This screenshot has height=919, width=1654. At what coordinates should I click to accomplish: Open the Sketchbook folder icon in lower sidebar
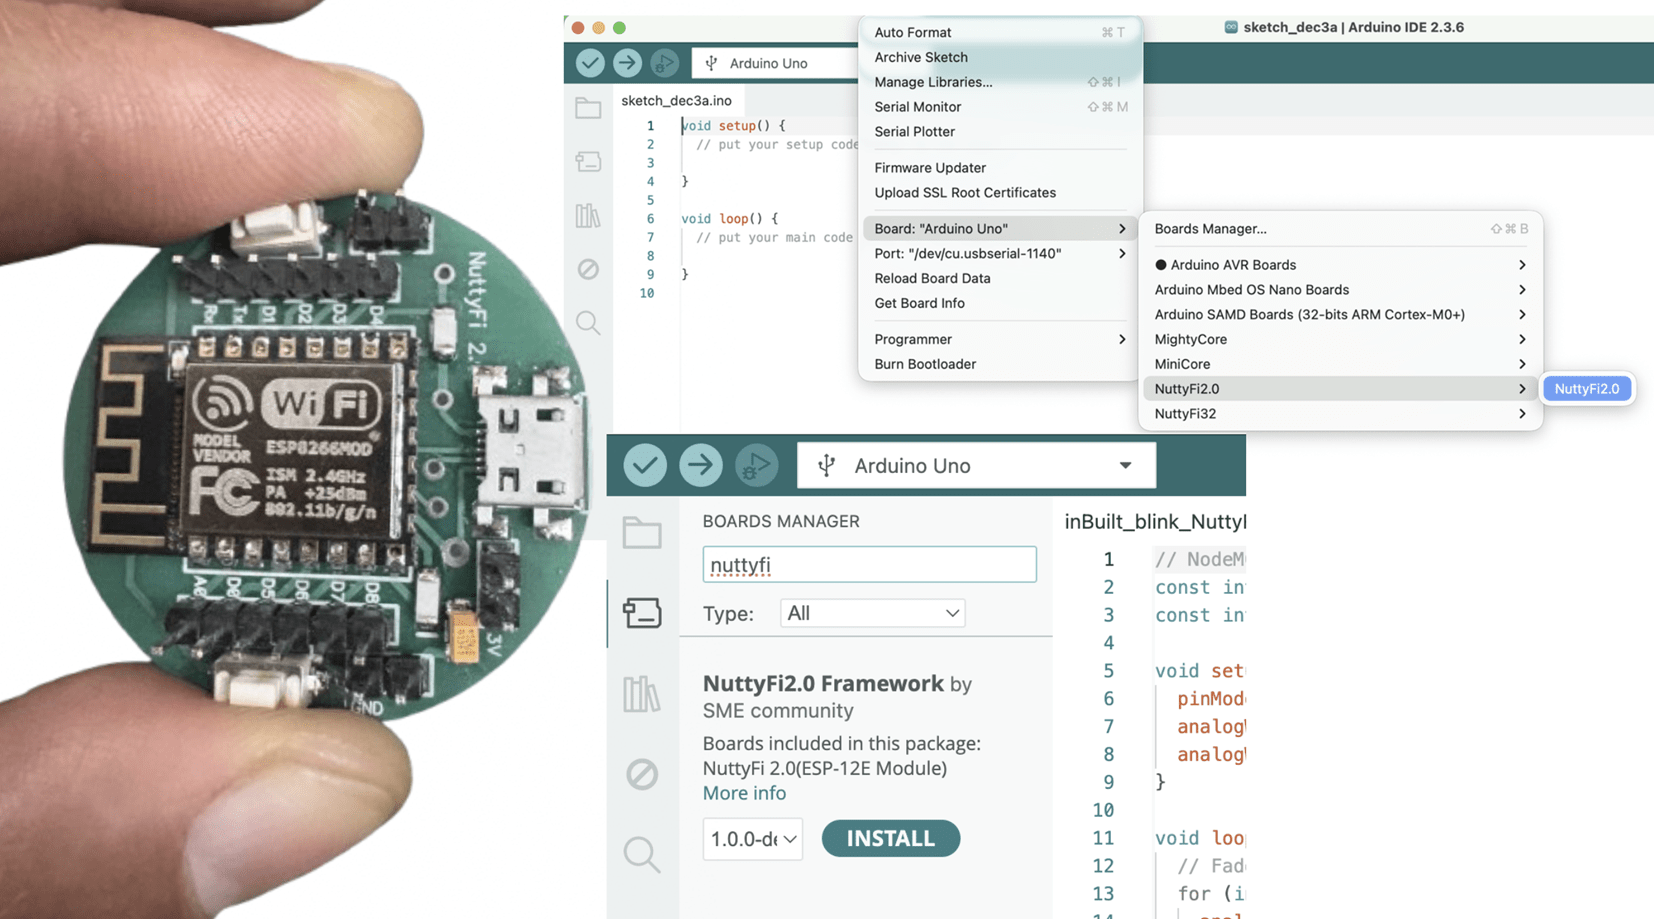tap(642, 533)
